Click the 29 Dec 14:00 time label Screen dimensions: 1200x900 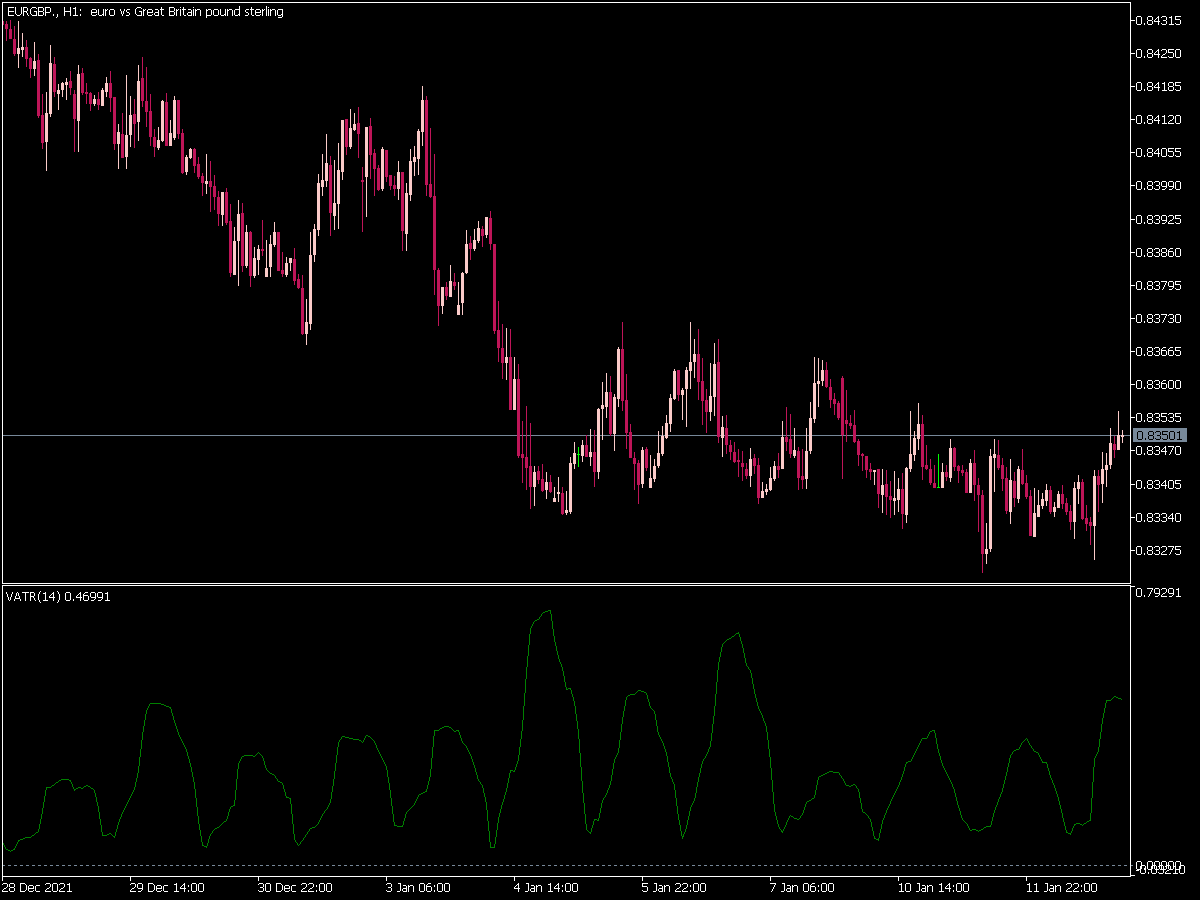pos(167,887)
